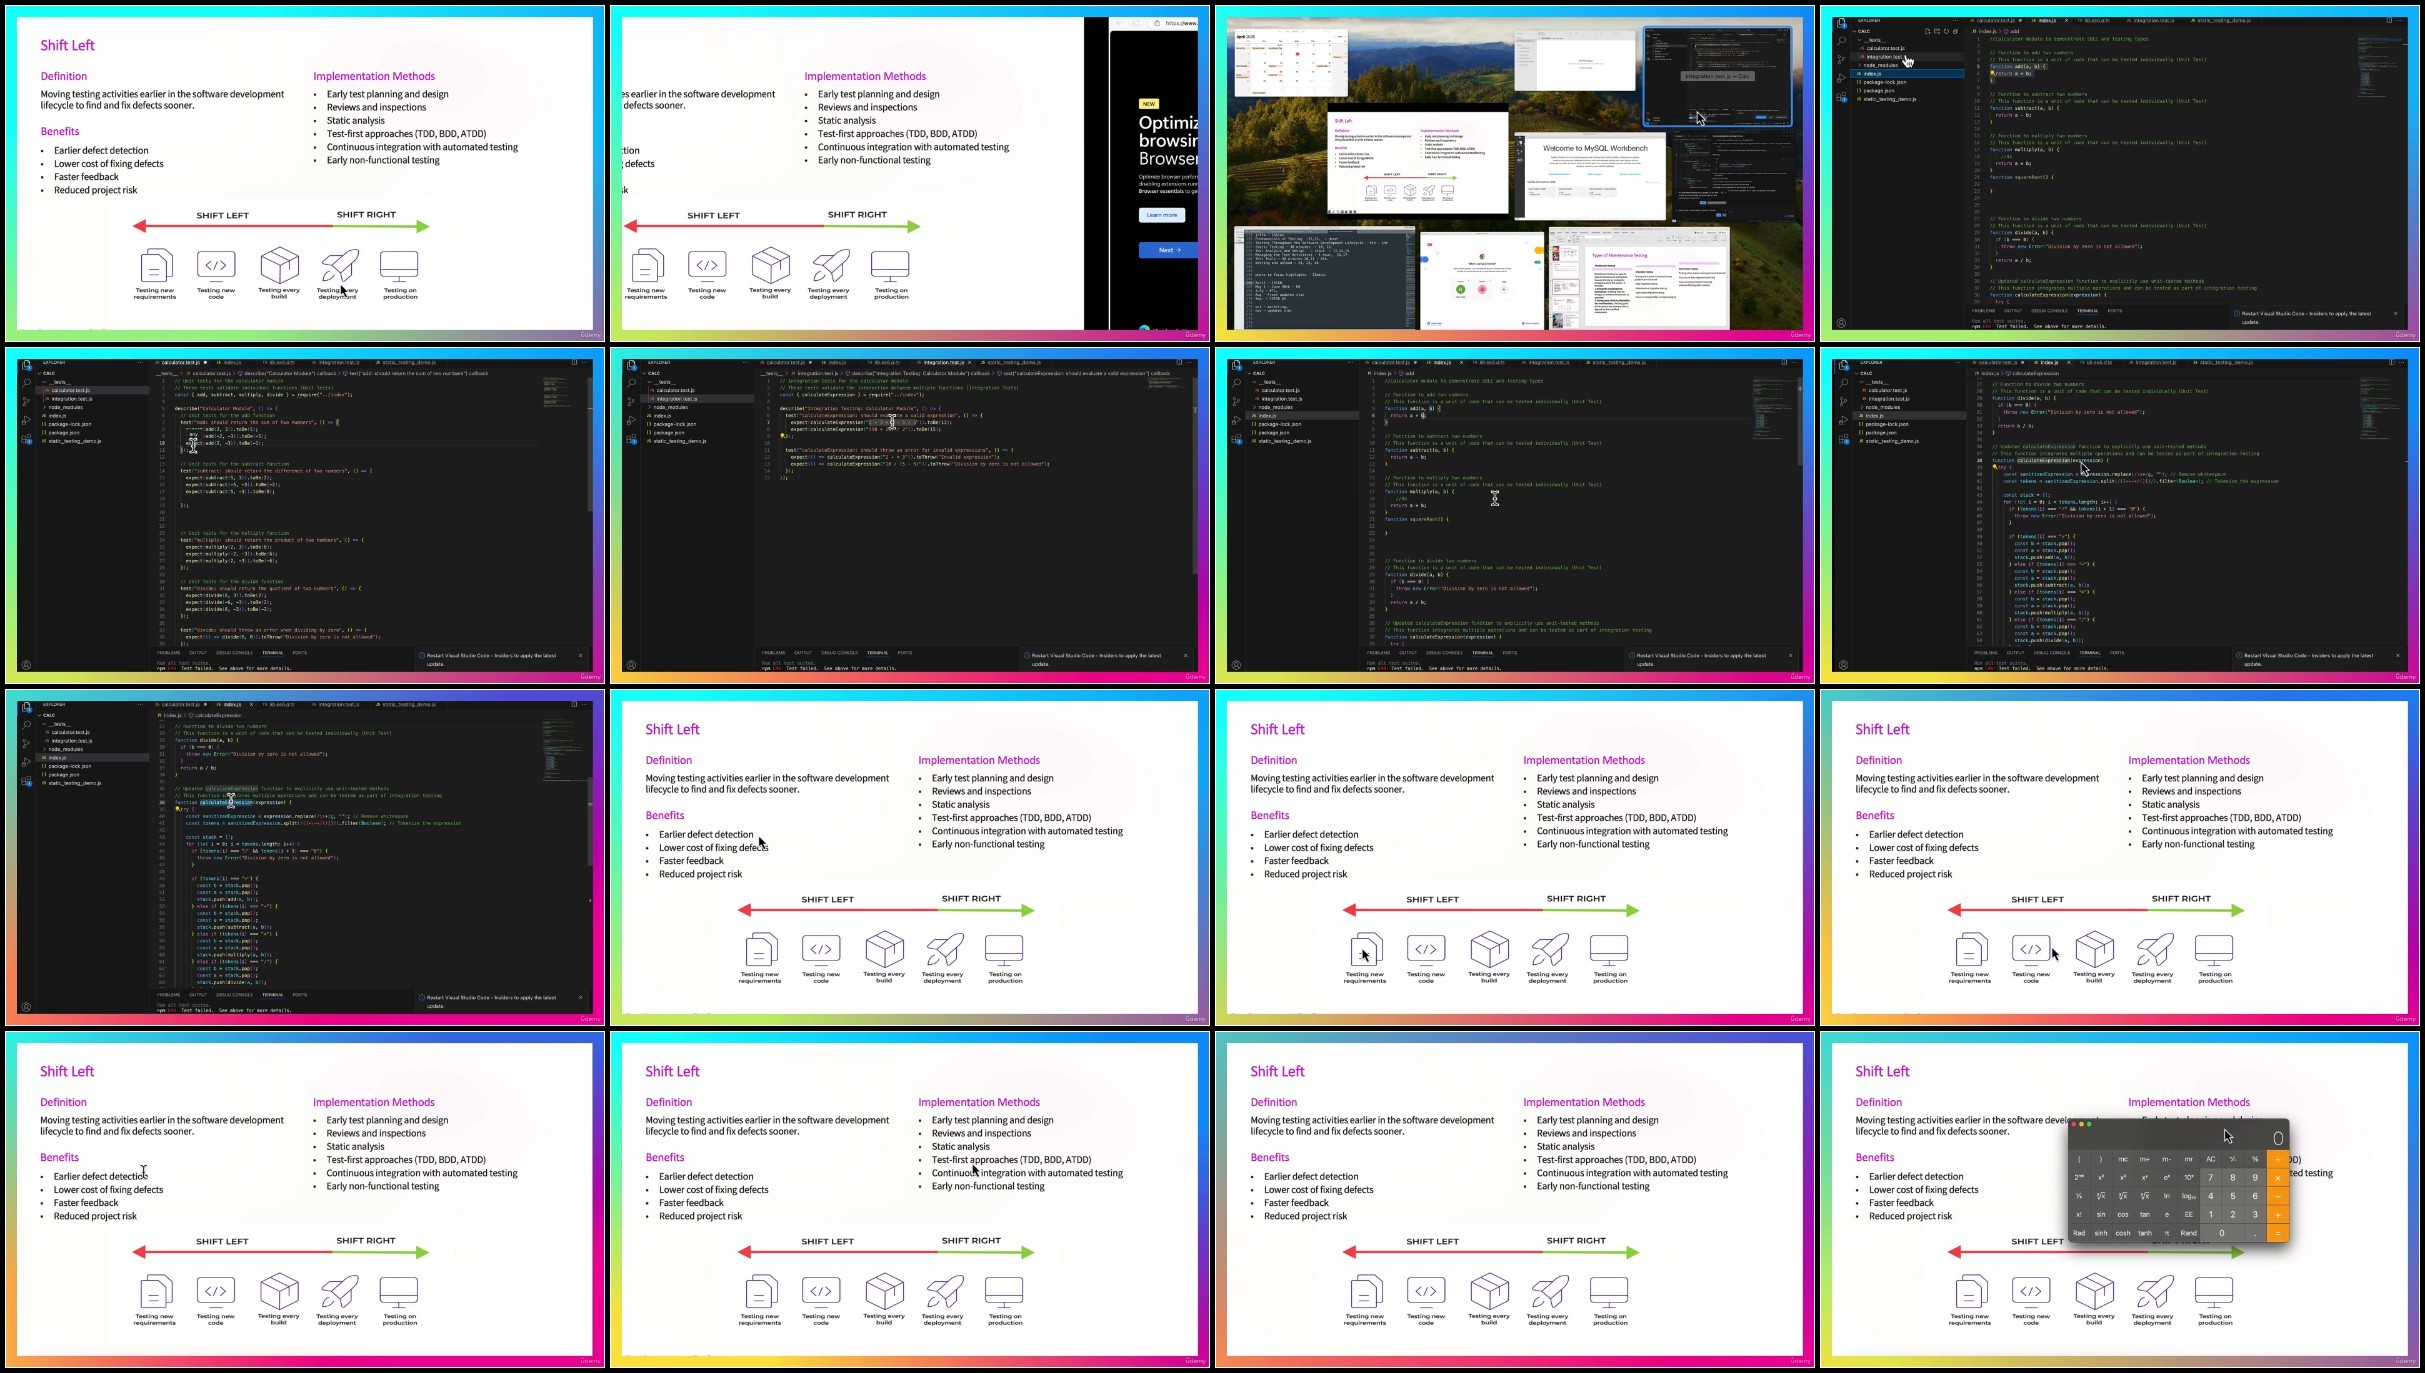Click the sinh key on Calculator
The image size is (2425, 1373).
(2101, 1233)
